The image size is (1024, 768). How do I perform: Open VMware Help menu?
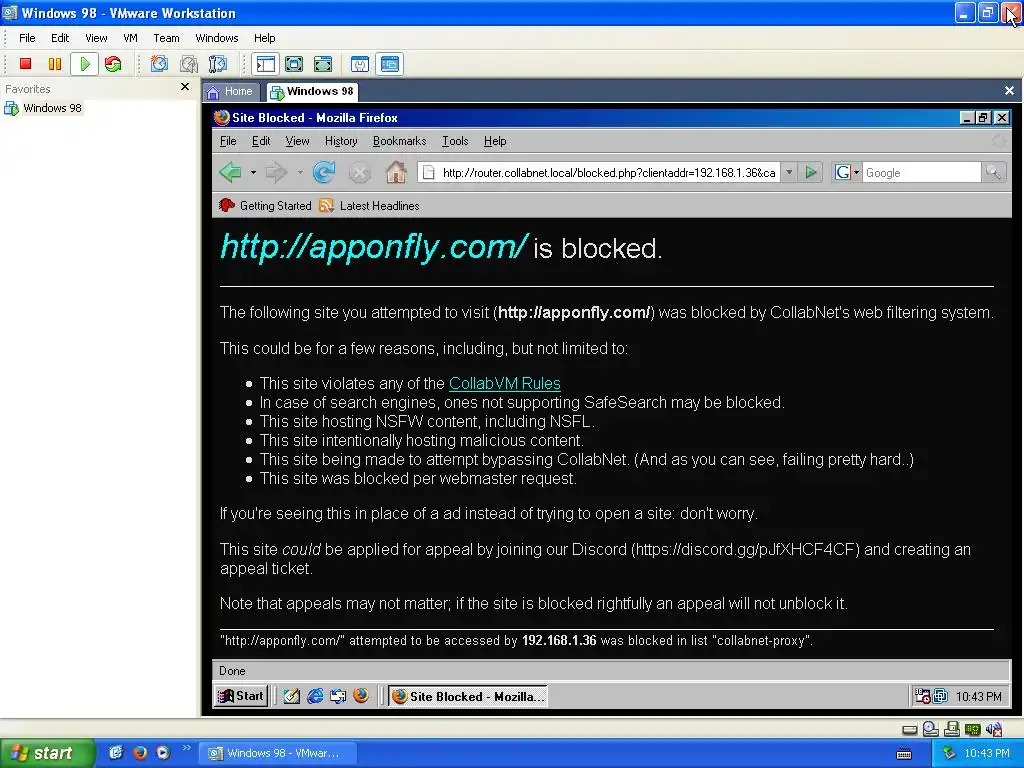[x=264, y=38]
